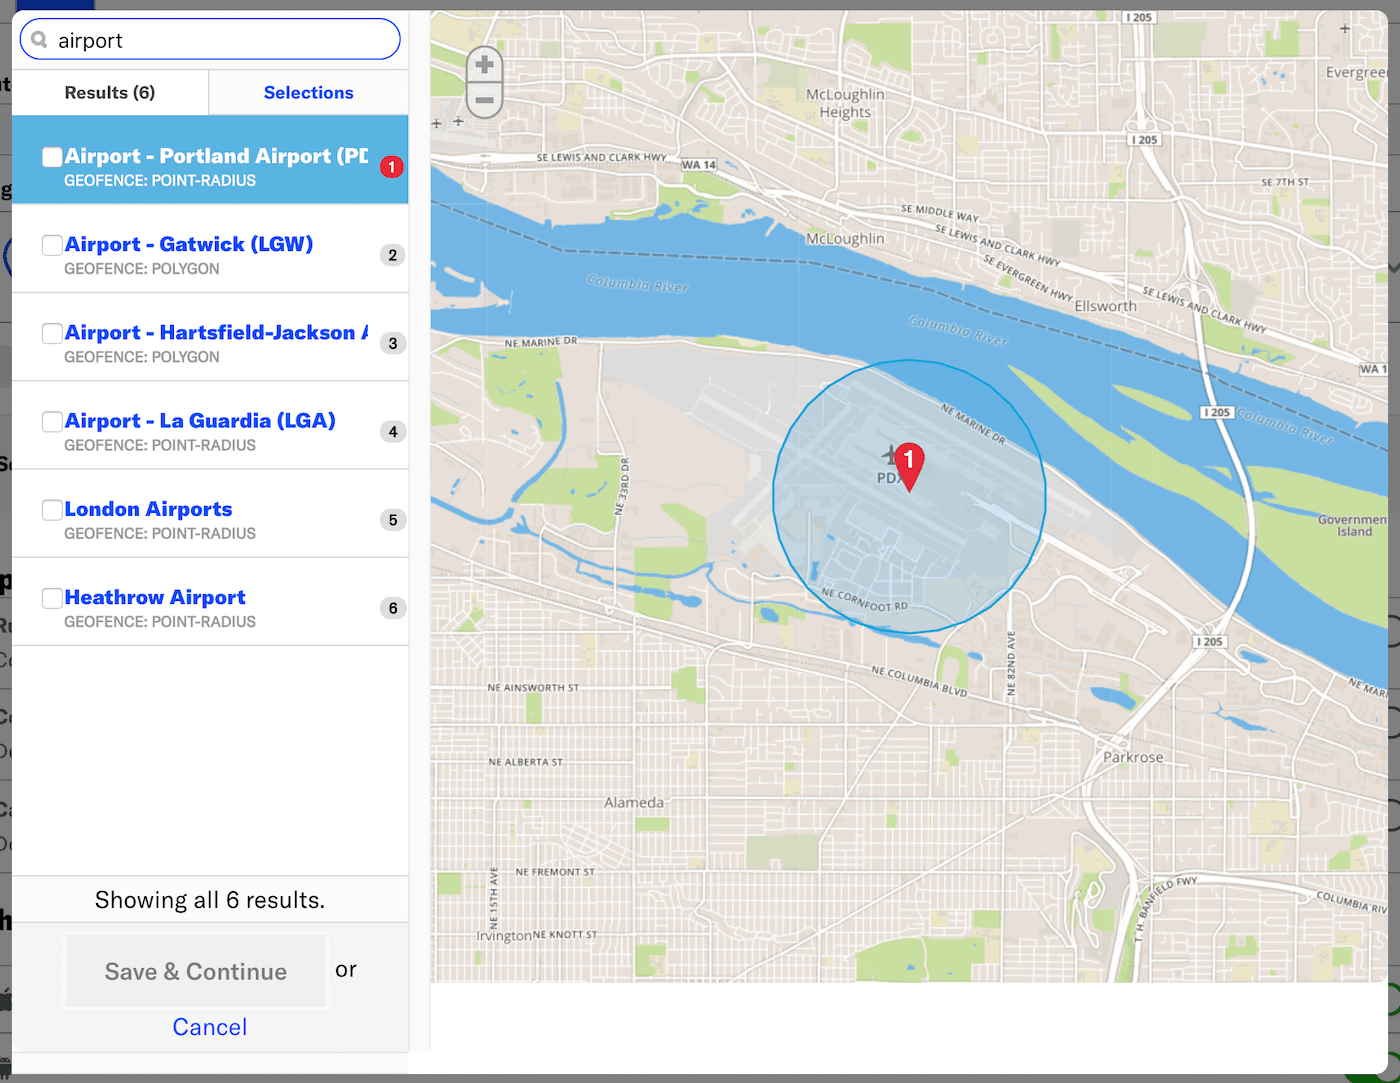The image size is (1400, 1083).
Task: Click the magnifying glass search icon
Action: [39, 40]
